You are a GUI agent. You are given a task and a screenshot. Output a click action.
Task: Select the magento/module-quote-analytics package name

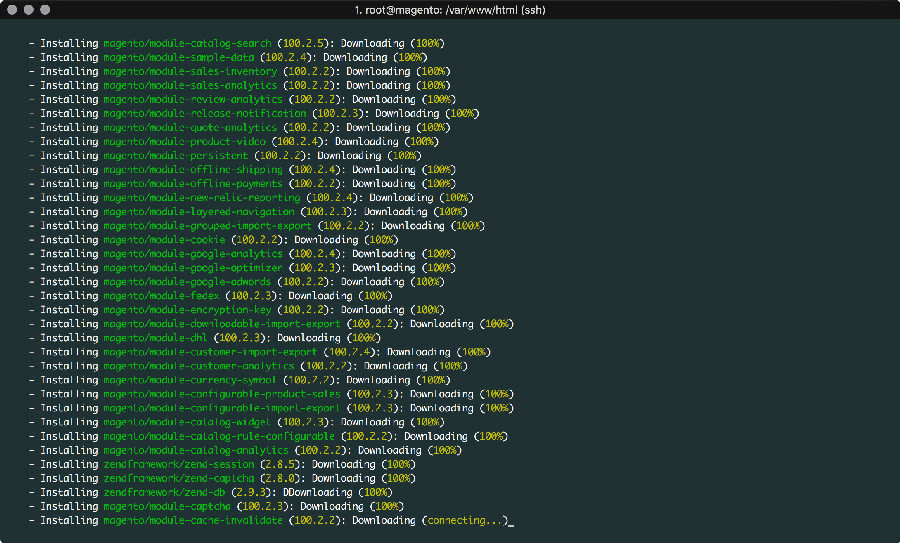point(191,127)
